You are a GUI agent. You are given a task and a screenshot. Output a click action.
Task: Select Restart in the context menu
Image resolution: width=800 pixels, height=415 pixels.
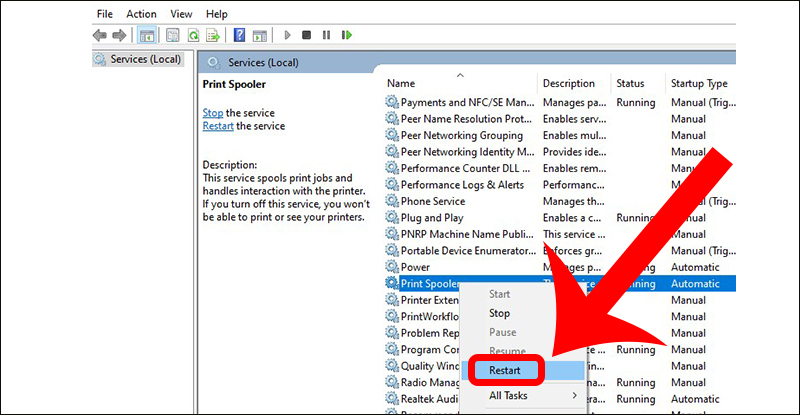click(505, 371)
